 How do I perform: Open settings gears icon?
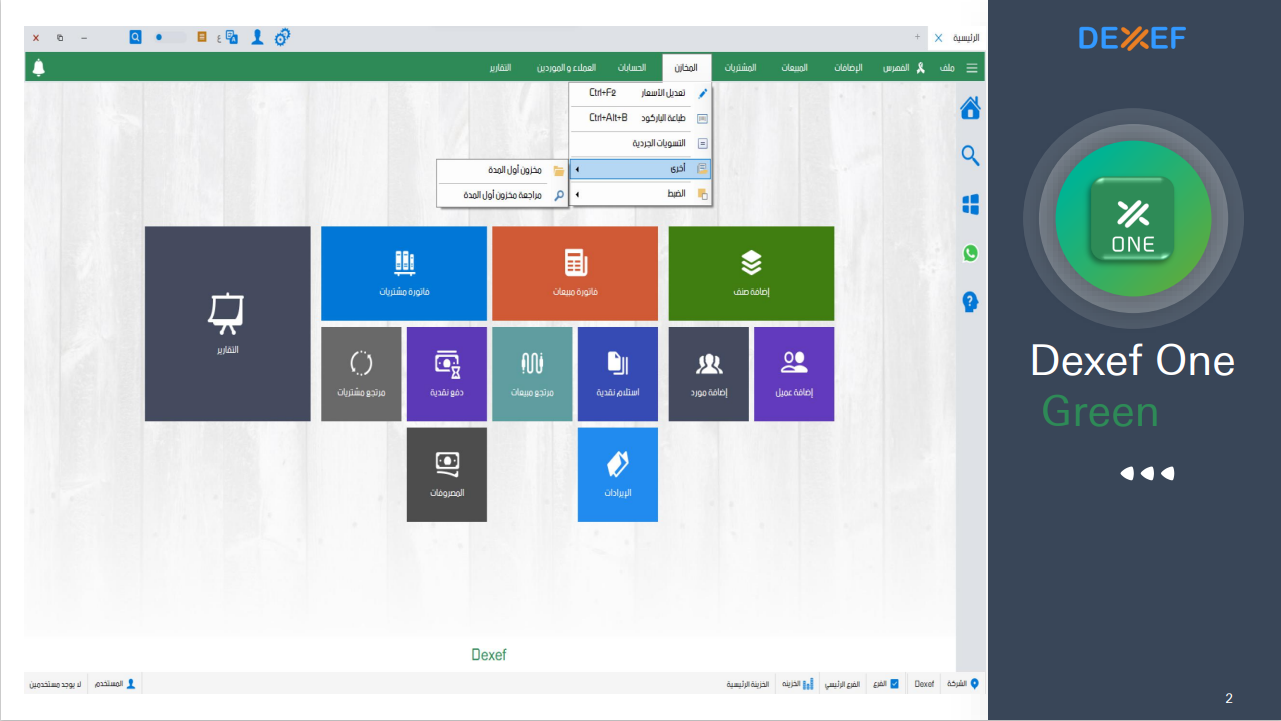coord(282,37)
